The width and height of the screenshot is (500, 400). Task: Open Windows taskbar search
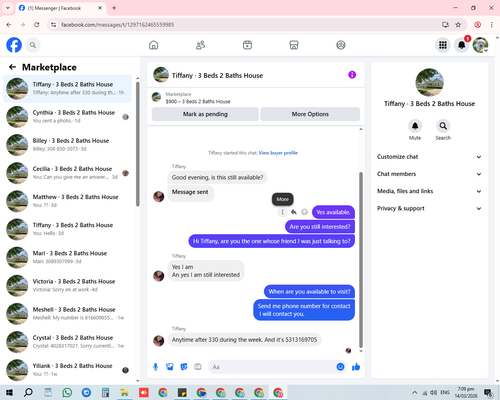pos(28,392)
